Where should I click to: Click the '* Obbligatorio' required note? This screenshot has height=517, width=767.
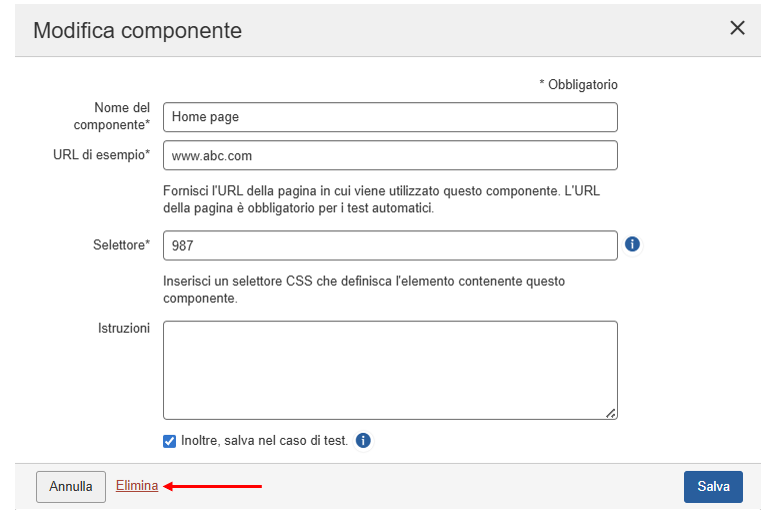pos(578,85)
